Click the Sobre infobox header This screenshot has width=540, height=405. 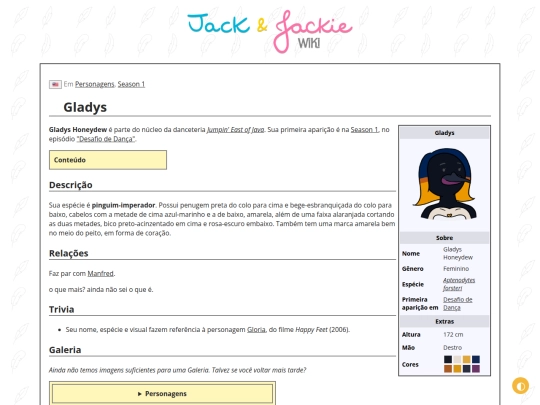[444, 238]
